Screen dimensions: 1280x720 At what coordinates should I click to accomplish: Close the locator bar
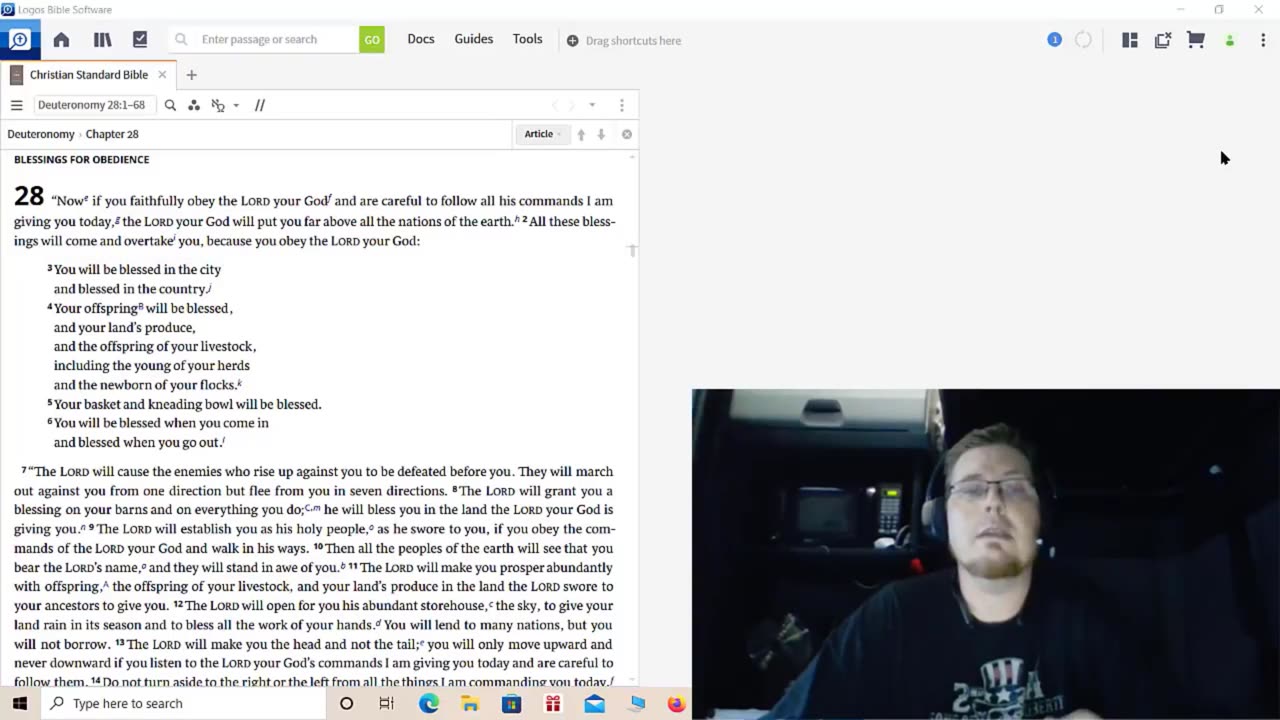[x=627, y=134]
